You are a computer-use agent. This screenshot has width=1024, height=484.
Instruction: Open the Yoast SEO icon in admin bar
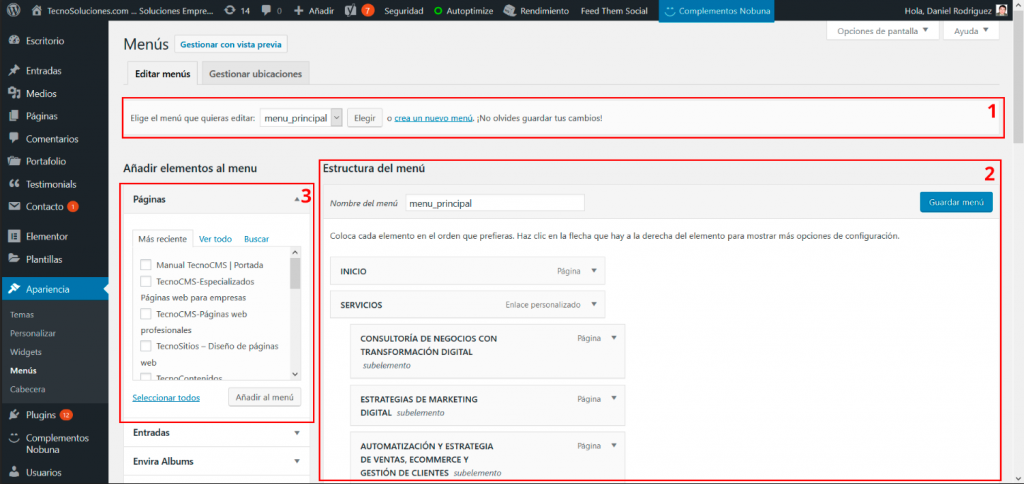coord(353,10)
